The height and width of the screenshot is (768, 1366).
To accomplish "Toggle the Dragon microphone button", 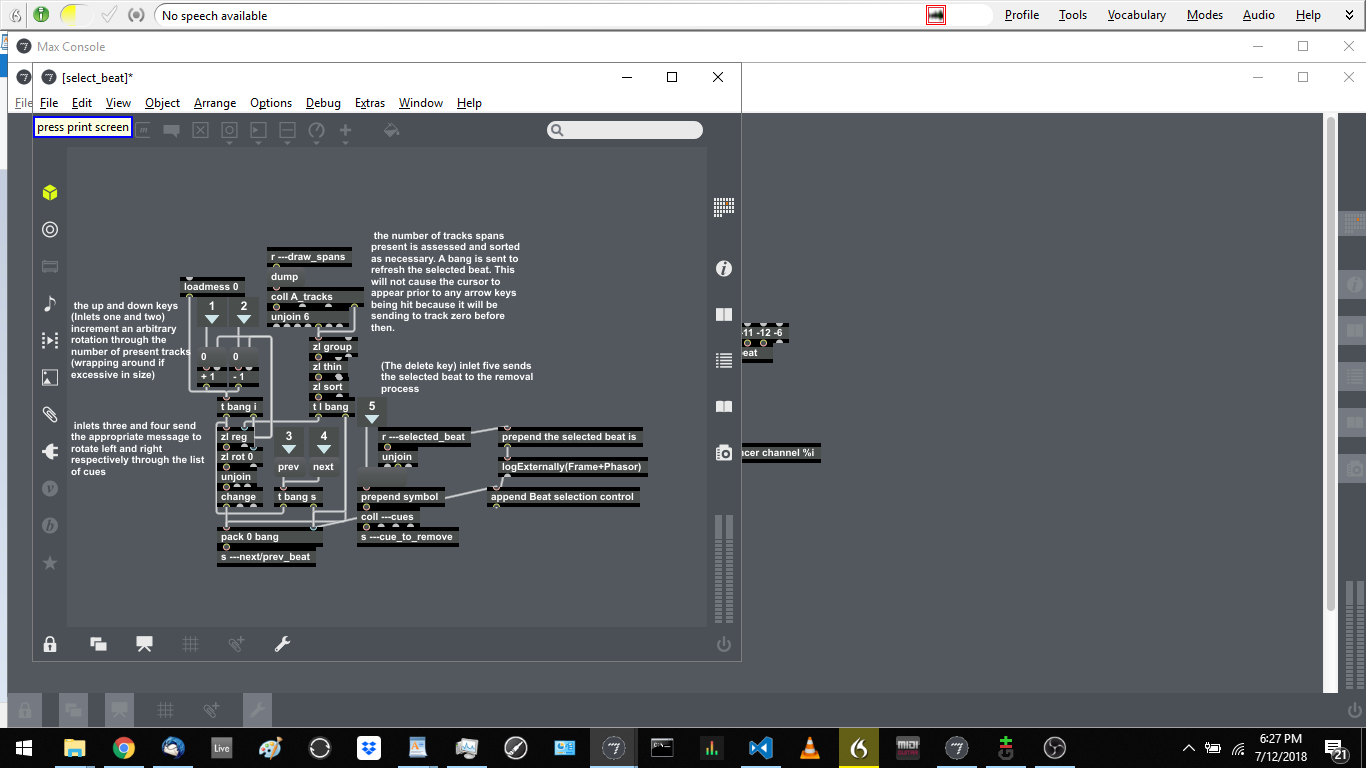I will coord(41,15).
